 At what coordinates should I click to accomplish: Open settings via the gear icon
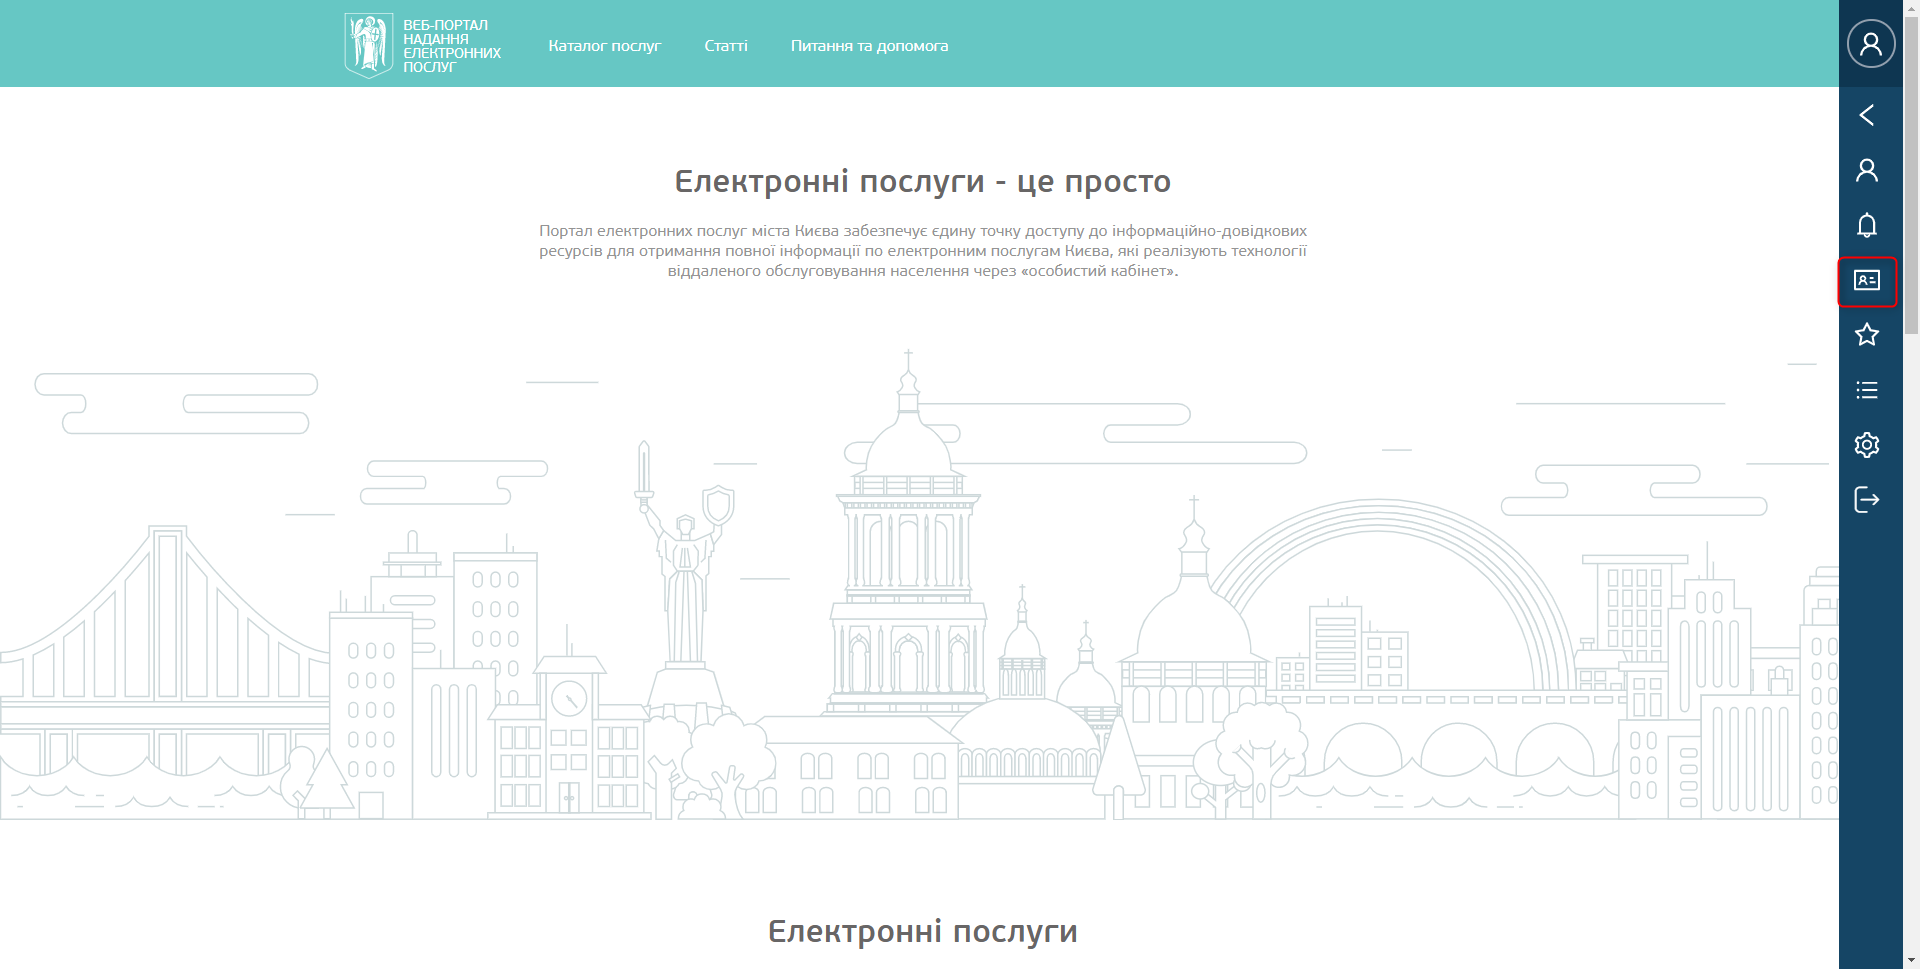click(1866, 445)
